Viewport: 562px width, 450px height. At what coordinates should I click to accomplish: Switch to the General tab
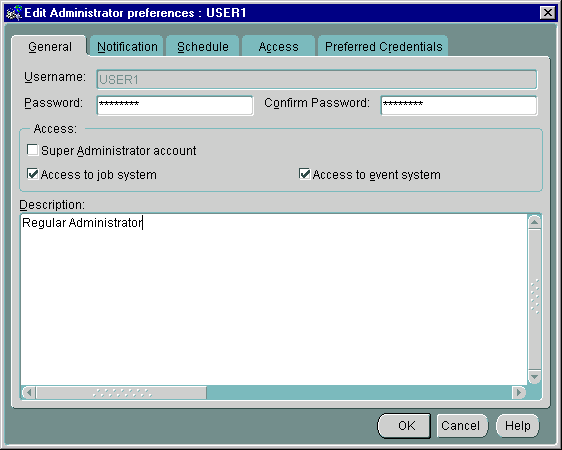(49, 47)
